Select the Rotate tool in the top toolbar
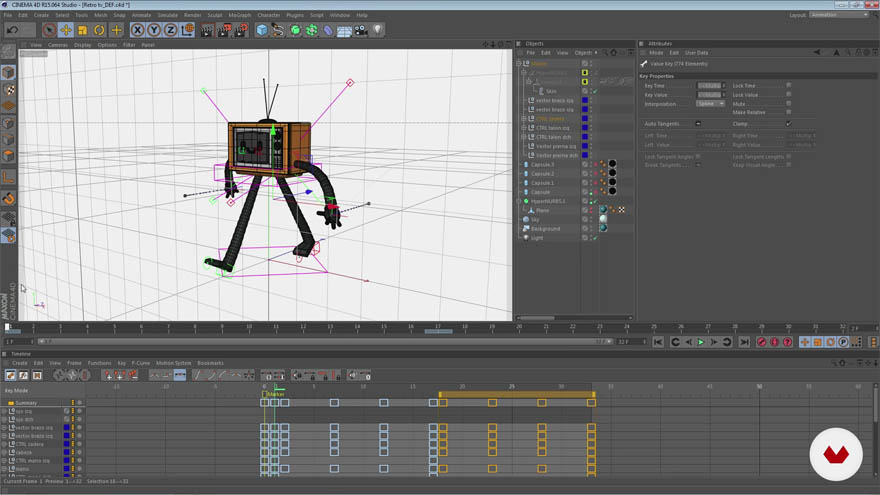 coord(99,30)
